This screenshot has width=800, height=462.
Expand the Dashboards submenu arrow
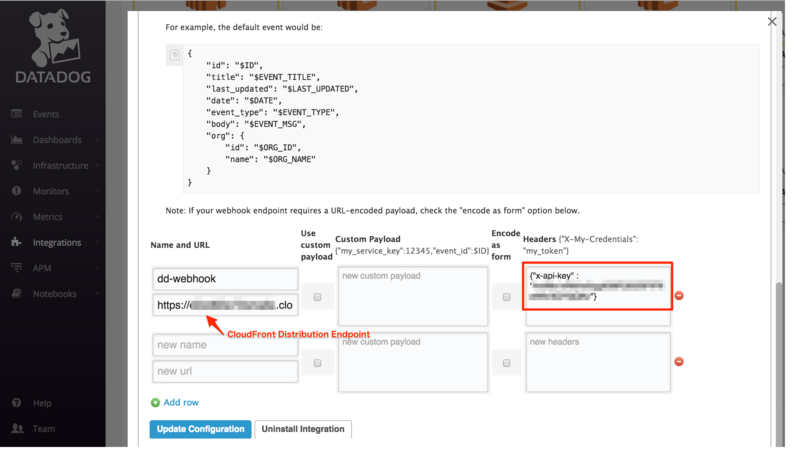tap(97, 140)
